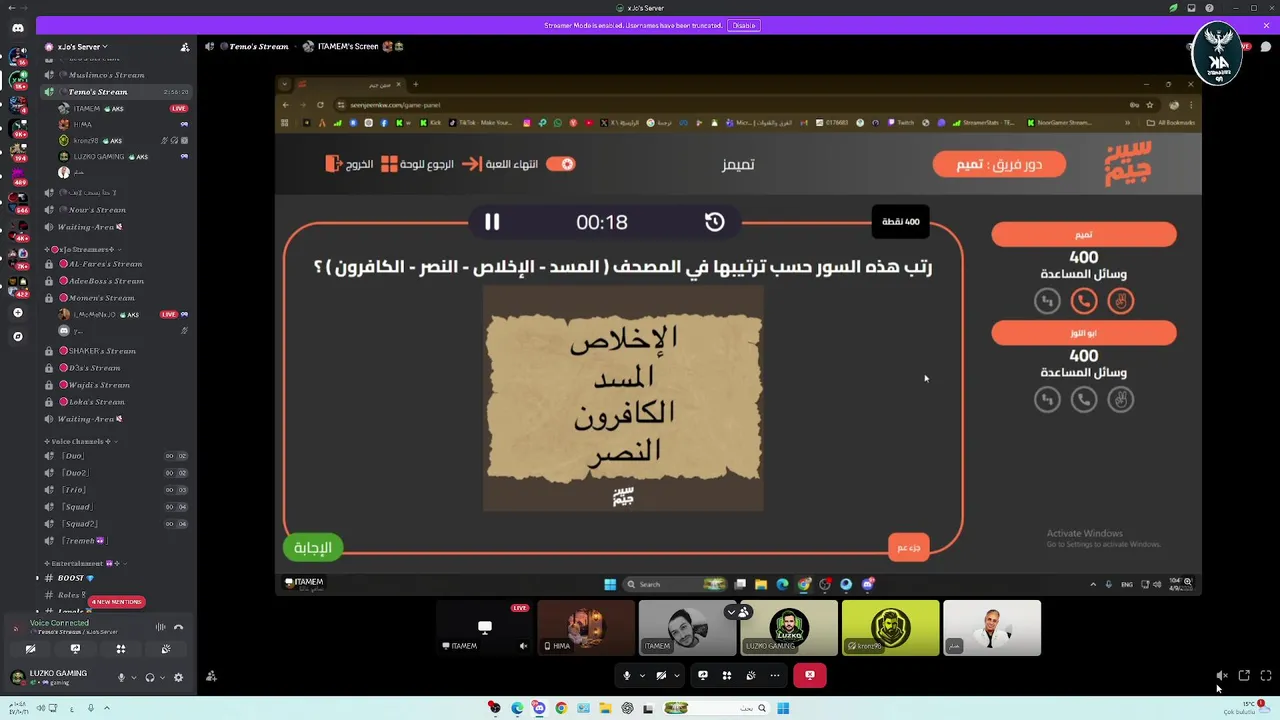Pop out the stream into a window
This screenshot has height=720, width=1280.
1244,676
